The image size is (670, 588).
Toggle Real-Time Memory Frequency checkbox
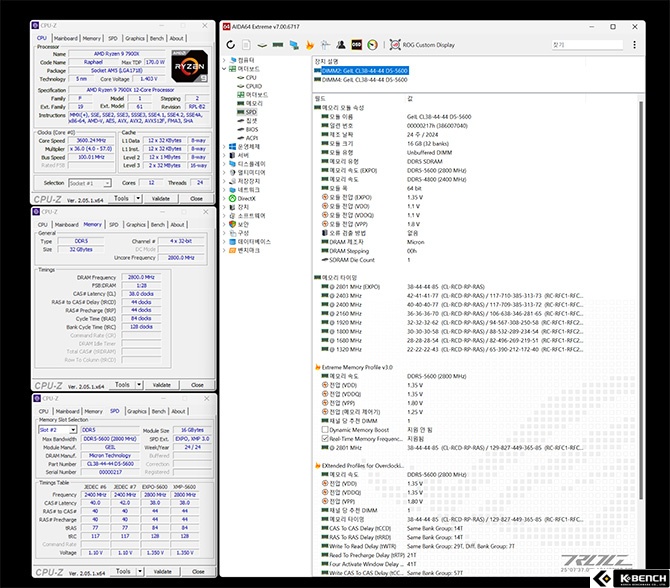[x=325, y=438]
